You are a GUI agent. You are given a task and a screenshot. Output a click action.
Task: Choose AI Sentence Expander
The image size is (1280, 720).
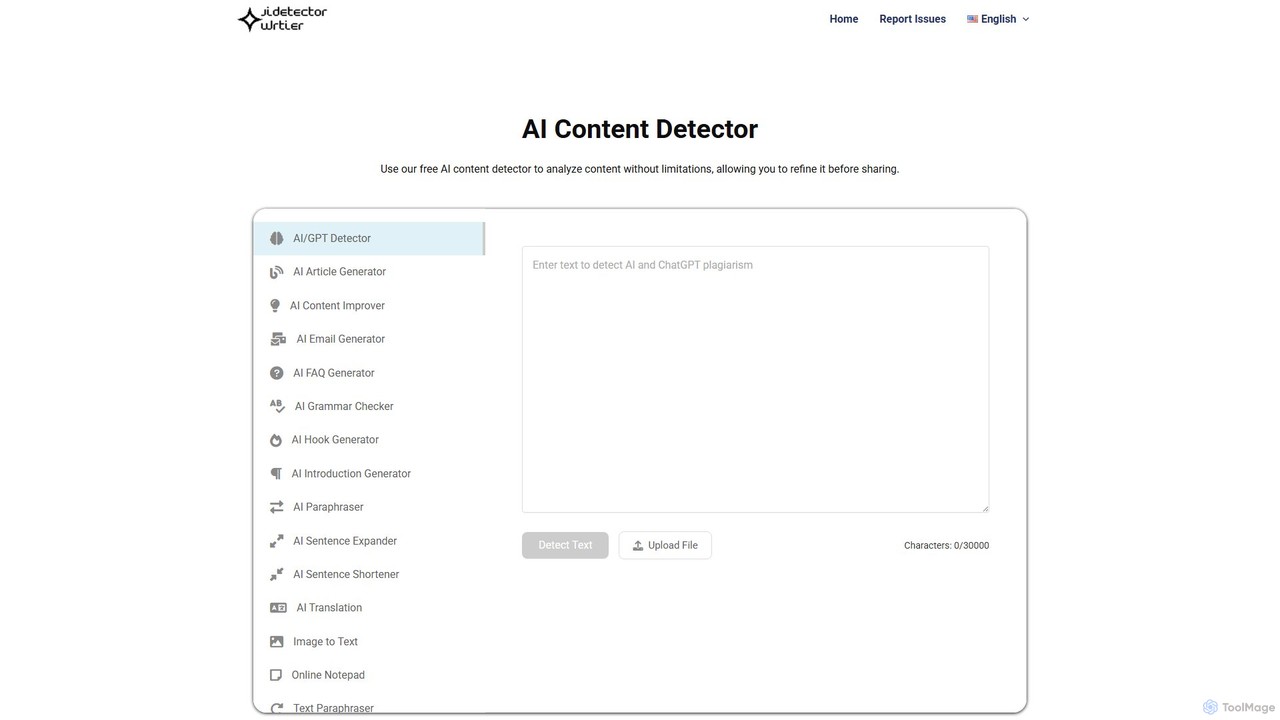coord(369,541)
